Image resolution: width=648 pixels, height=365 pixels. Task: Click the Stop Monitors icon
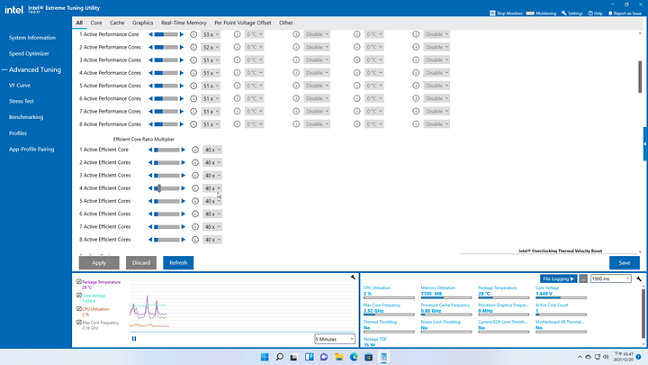pyautogui.click(x=492, y=13)
